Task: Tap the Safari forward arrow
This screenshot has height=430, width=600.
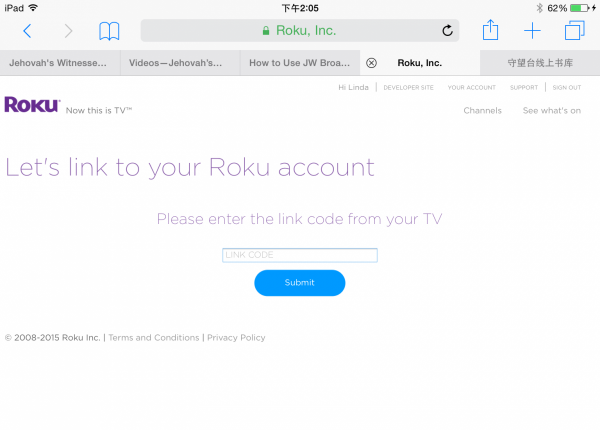Action: point(68,31)
